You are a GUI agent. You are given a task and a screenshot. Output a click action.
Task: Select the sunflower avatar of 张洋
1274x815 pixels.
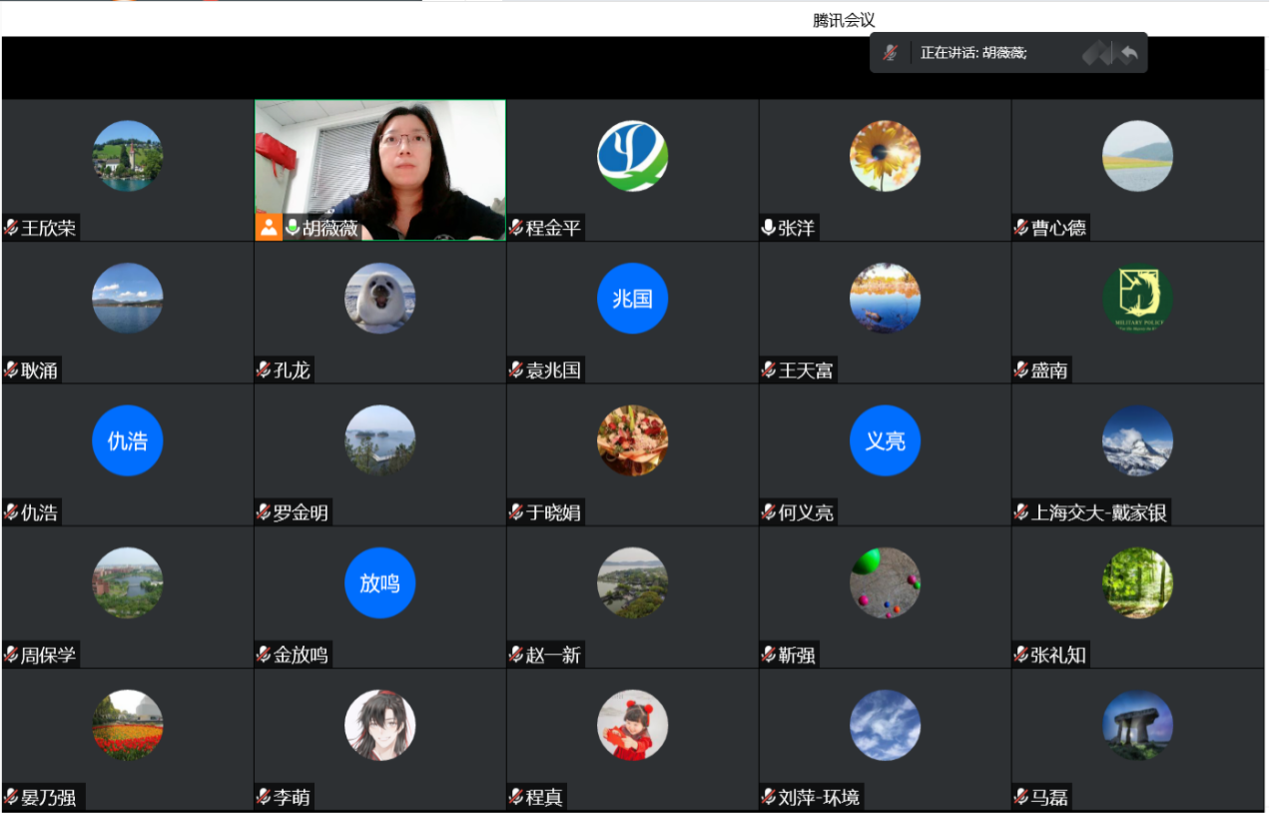885,156
